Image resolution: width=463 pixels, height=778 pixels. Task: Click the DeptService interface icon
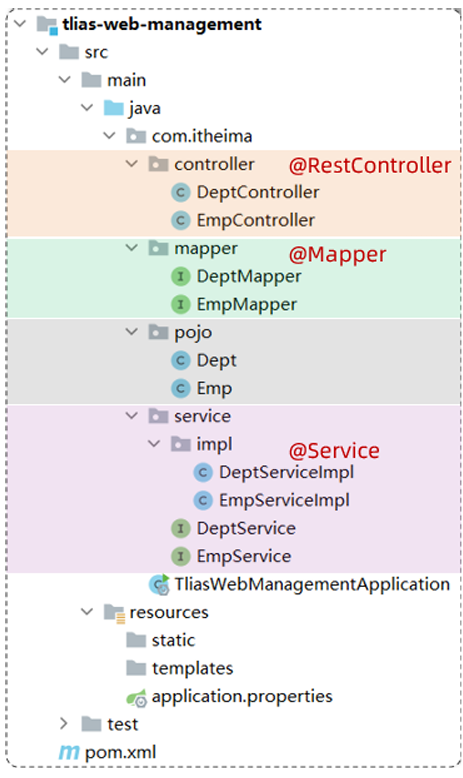tap(181, 528)
